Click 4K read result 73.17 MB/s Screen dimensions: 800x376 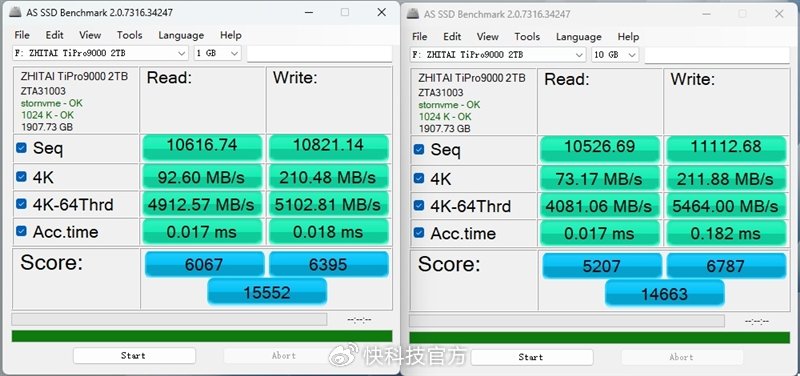[599, 179]
